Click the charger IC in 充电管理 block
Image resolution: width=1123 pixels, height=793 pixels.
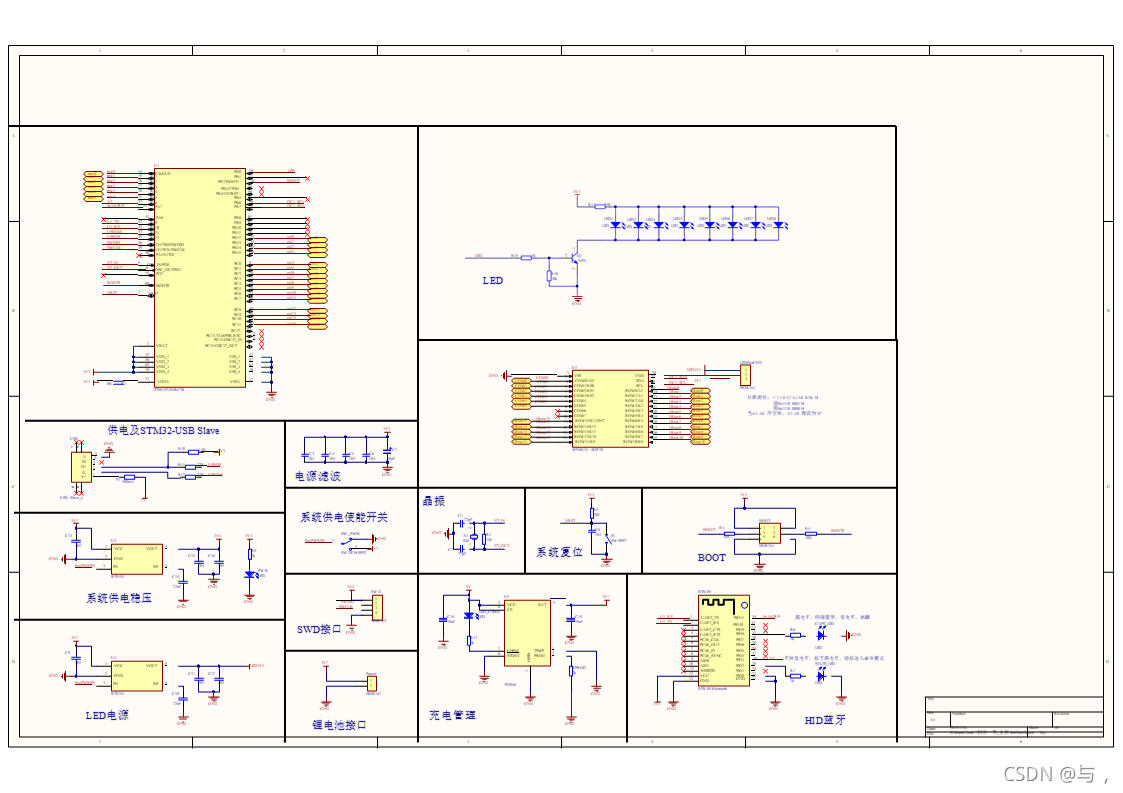(527, 633)
